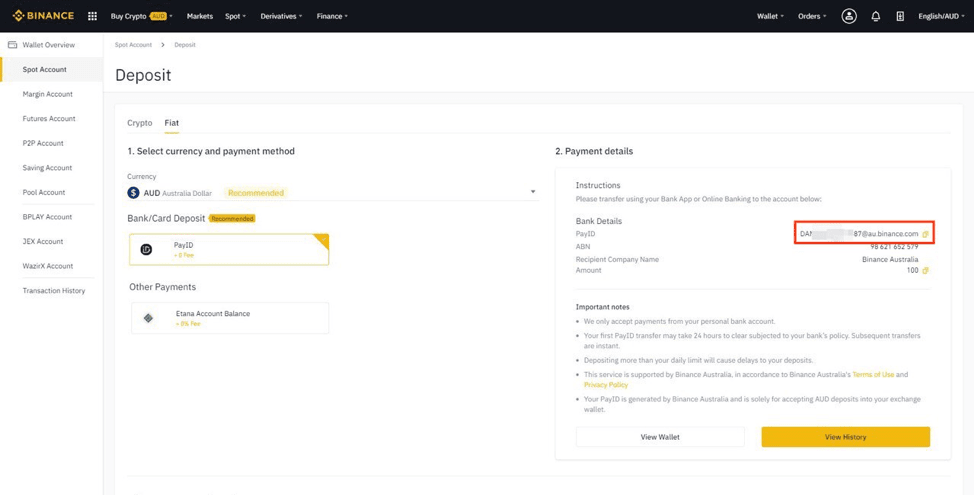Switch to the Crypto tab
This screenshot has width=974, height=495.
coord(140,123)
